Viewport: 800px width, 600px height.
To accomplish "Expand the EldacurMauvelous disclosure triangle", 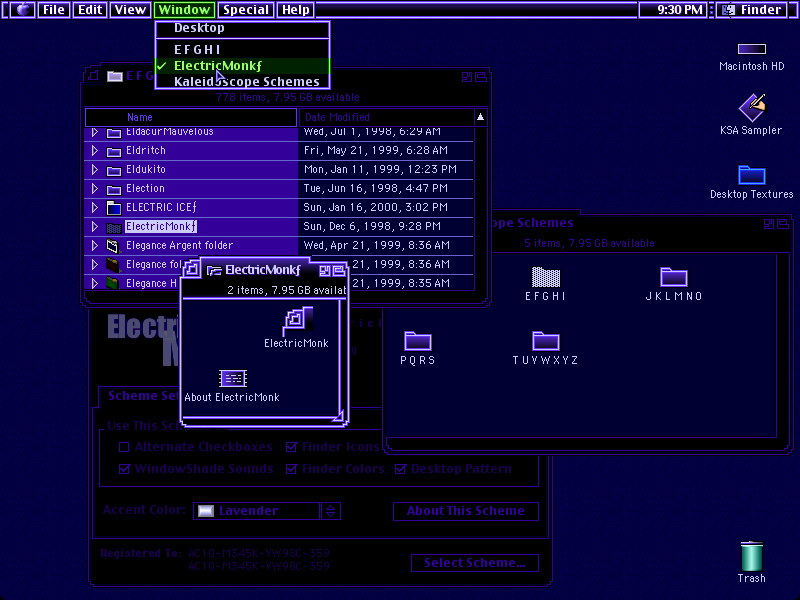I will 94,132.
